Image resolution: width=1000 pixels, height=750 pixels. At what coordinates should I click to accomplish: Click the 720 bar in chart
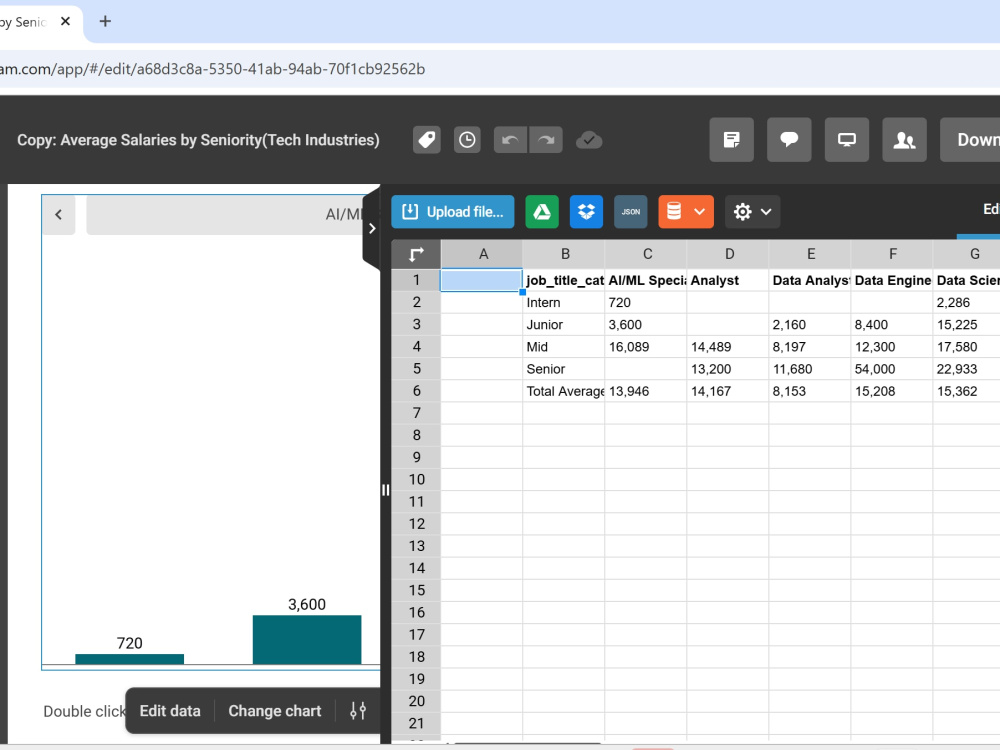pos(129,659)
